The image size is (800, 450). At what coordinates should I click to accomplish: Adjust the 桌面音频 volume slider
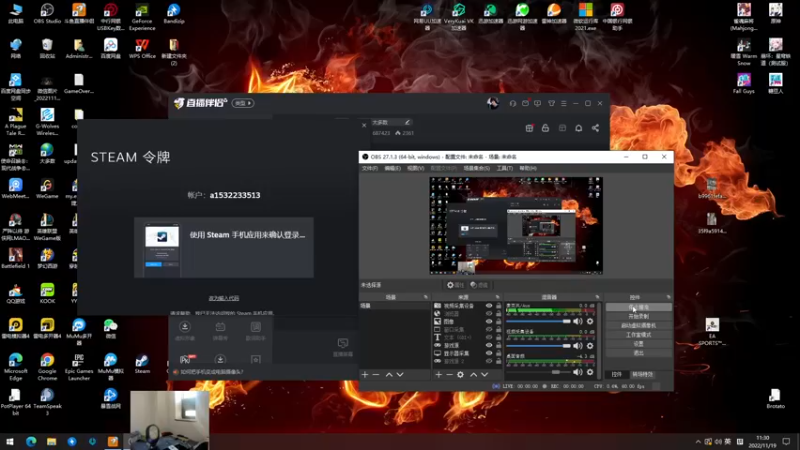coord(538,372)
